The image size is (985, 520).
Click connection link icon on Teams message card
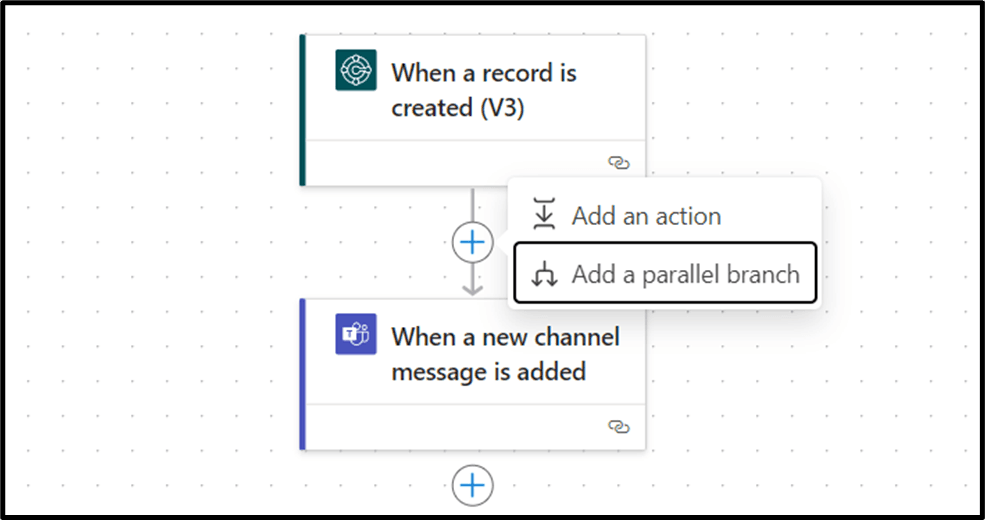pos(619,427)
